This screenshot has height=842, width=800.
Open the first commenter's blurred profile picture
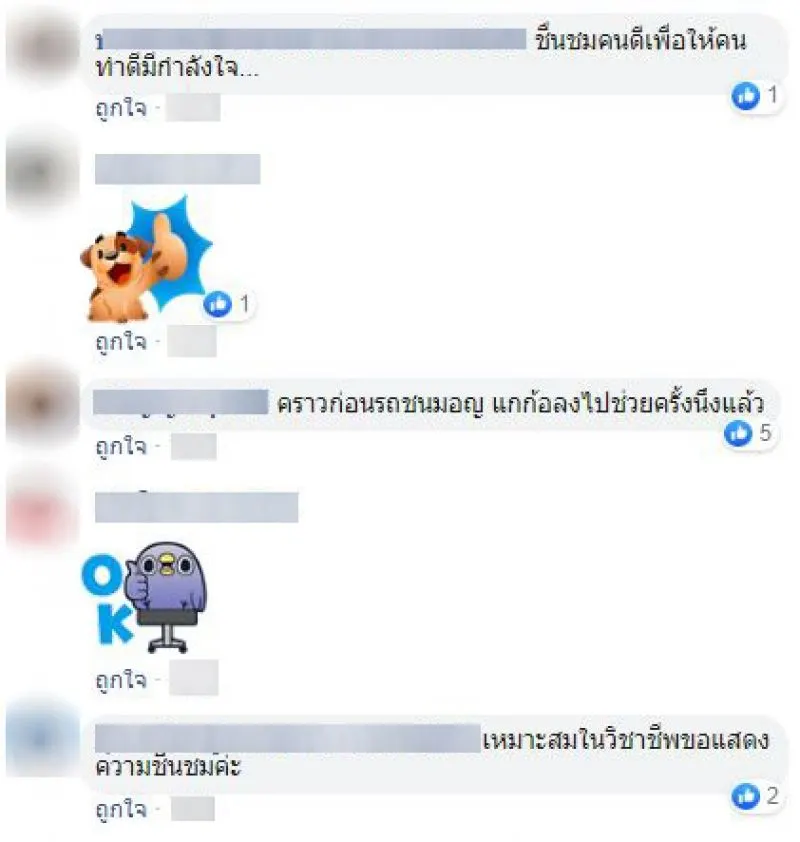click(x=43, y=47)
